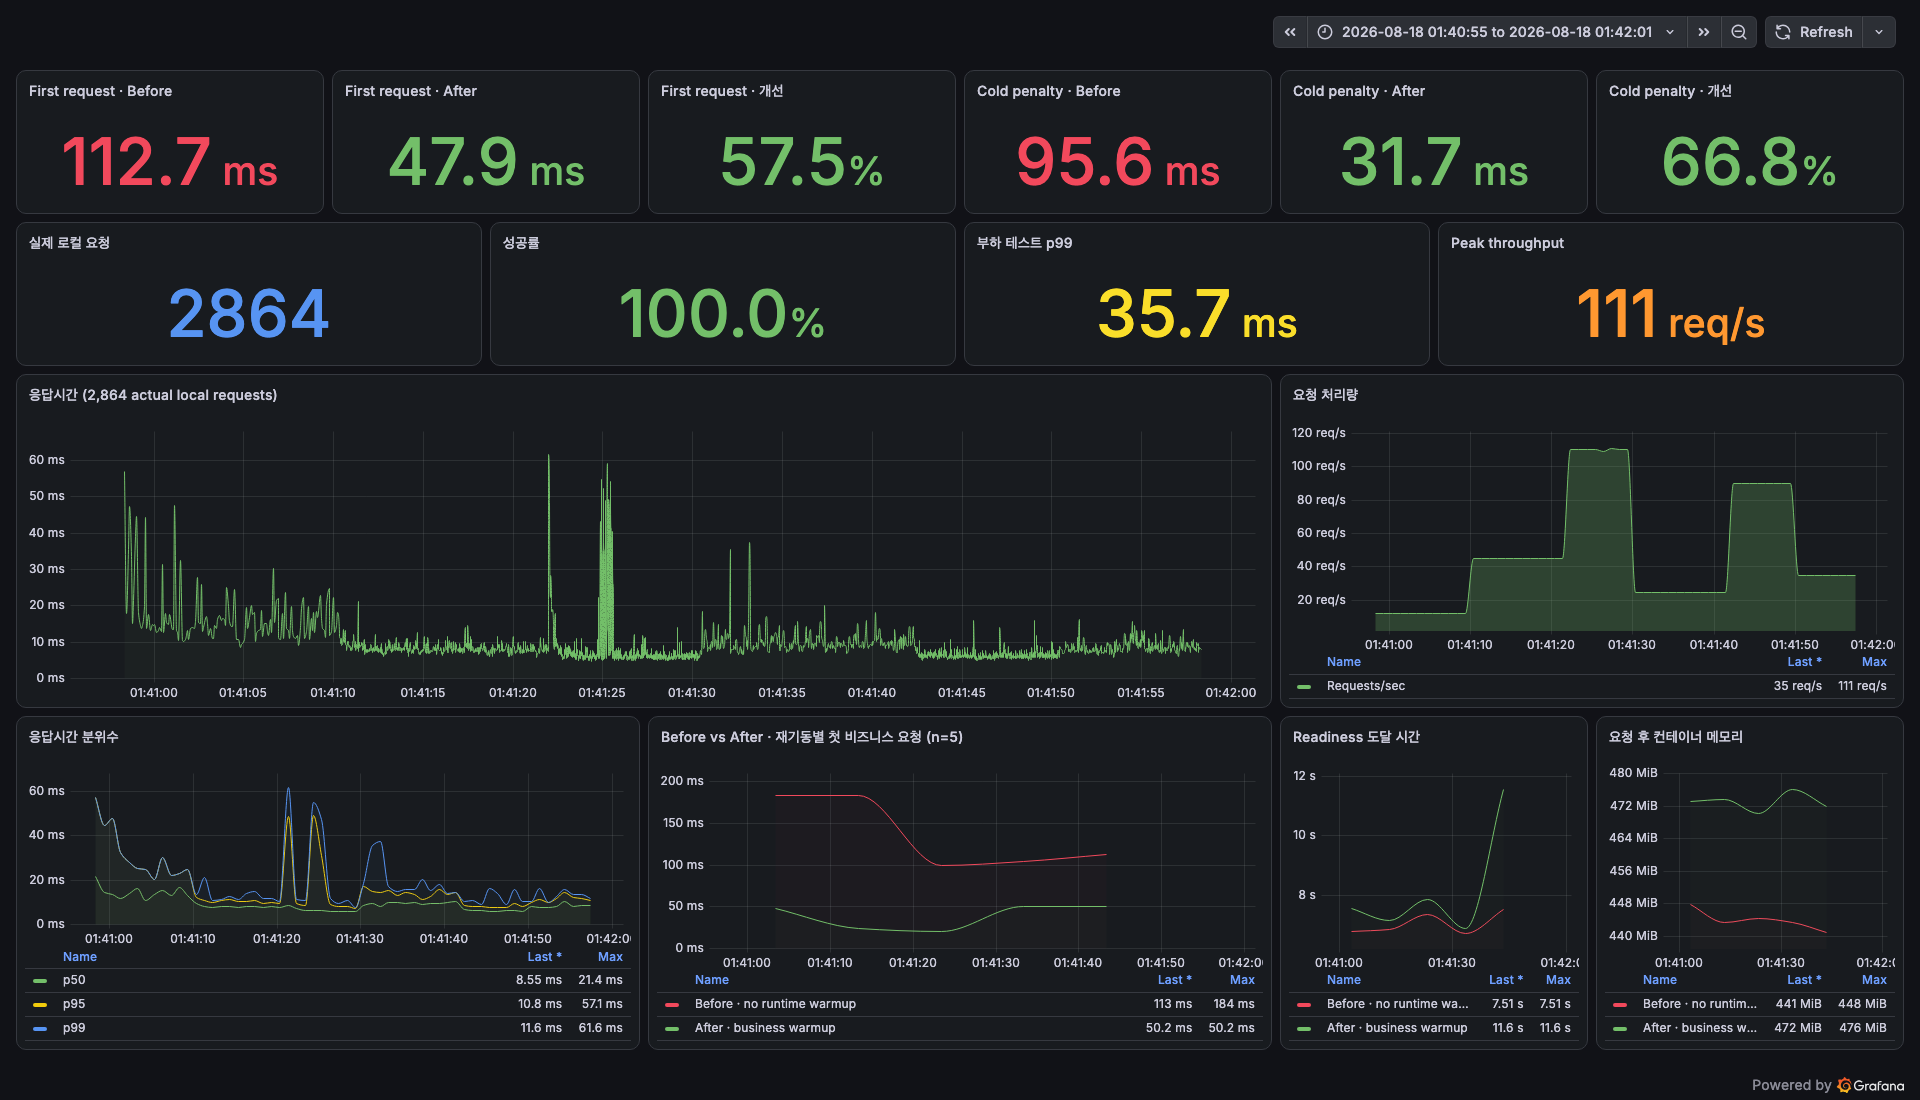Click the 112.7 ms stat value
1920x1100 pixels.
[170, 162]
